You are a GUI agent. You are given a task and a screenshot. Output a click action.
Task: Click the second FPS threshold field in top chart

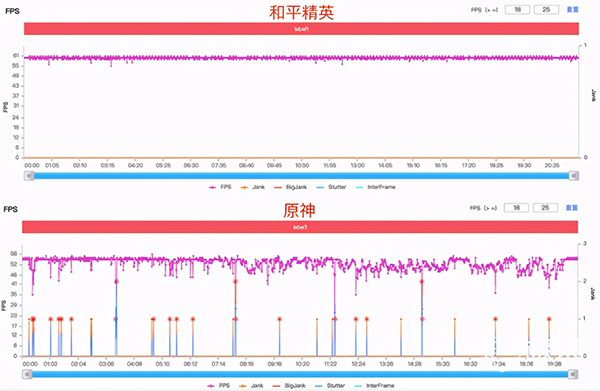tap(546, 10)
